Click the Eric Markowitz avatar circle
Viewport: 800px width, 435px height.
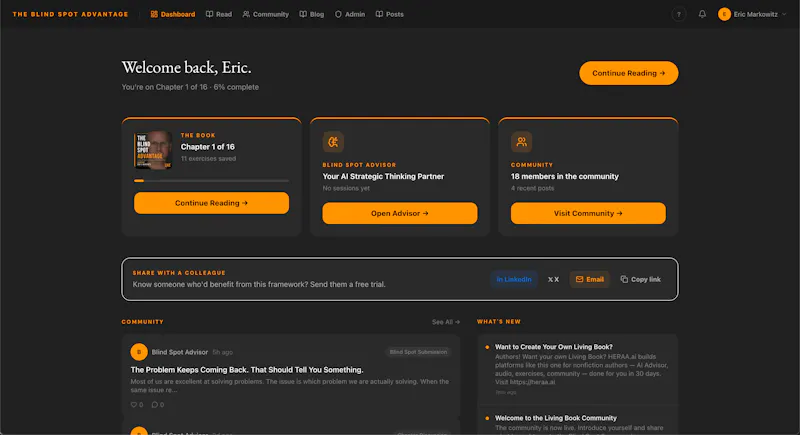(724, 14)
